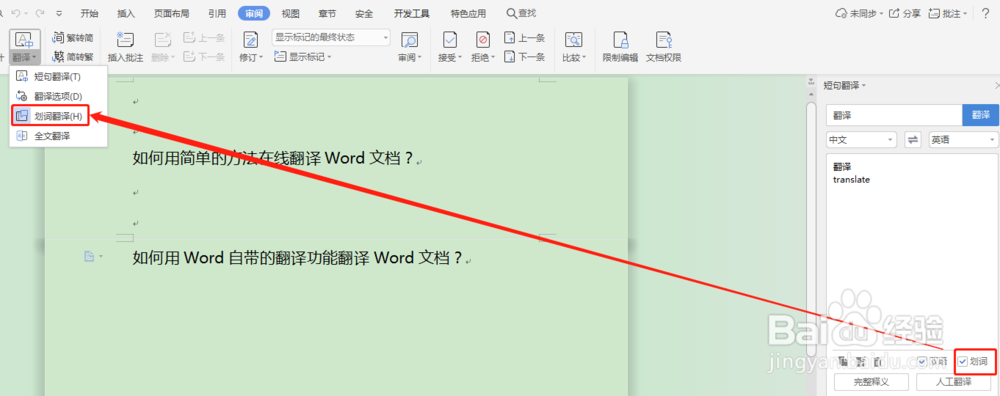Click the Compare (比较) icon
Screen dimensions: 1000x396
coord(574,40)
